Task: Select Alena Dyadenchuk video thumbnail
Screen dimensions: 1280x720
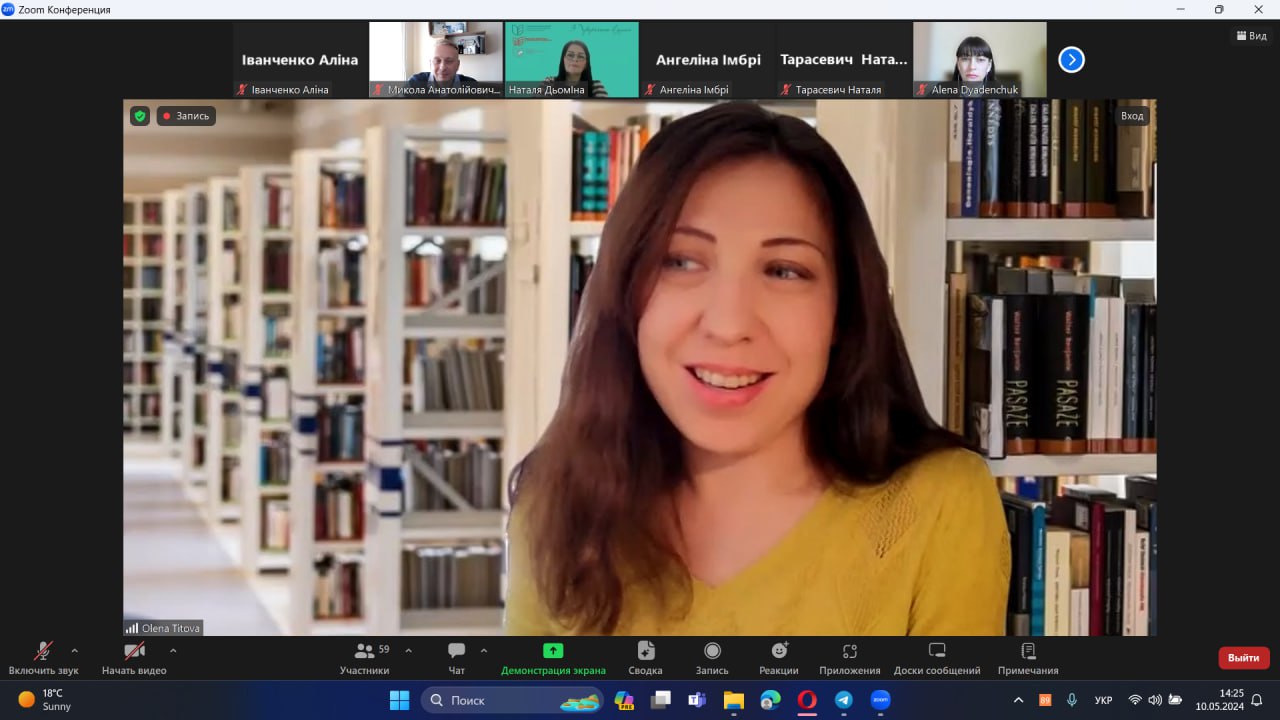Action: pyautogui.click(x=980, y=60)
